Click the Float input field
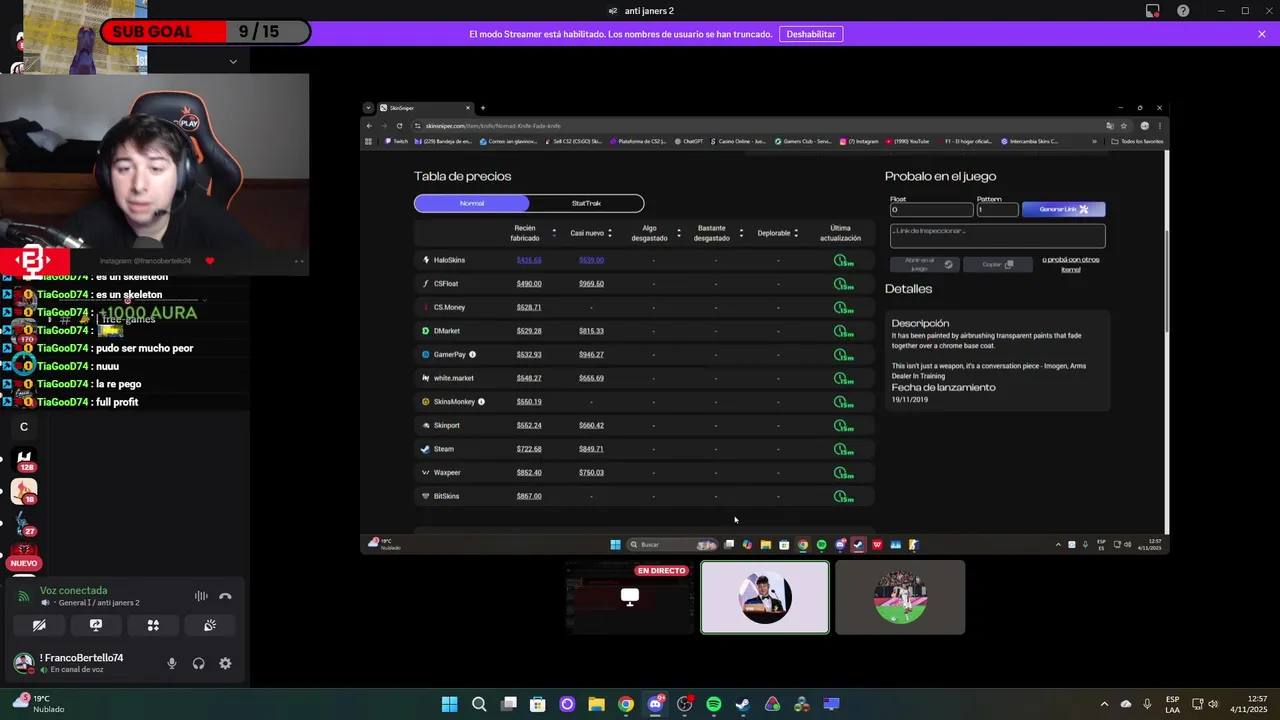The height and width of the screenshot is (720, 1280). [x=931, y=210]
